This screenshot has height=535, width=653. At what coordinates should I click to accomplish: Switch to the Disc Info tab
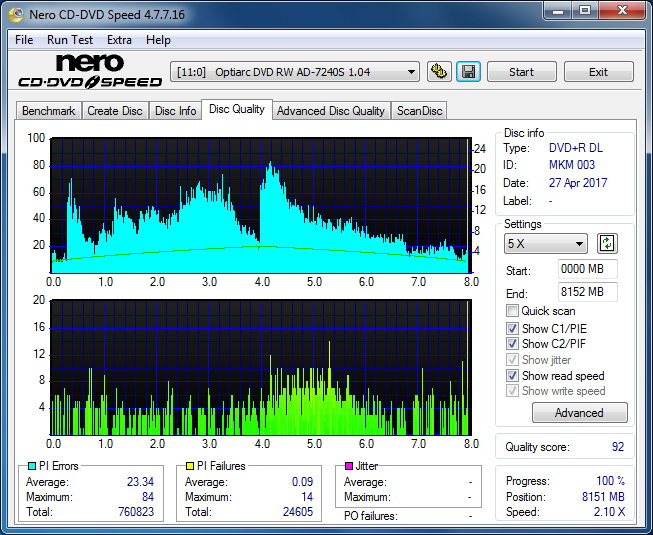tap(175, 111)
